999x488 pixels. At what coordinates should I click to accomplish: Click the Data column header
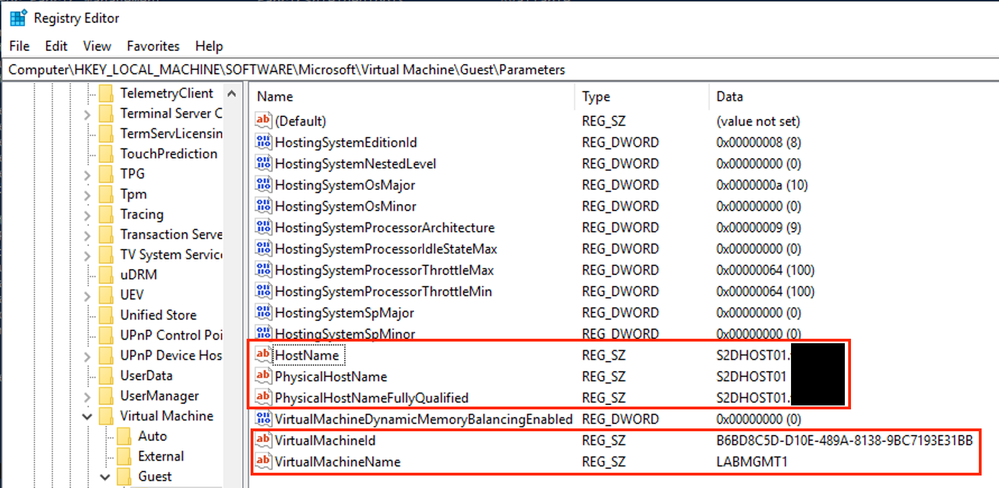[729, 97]
